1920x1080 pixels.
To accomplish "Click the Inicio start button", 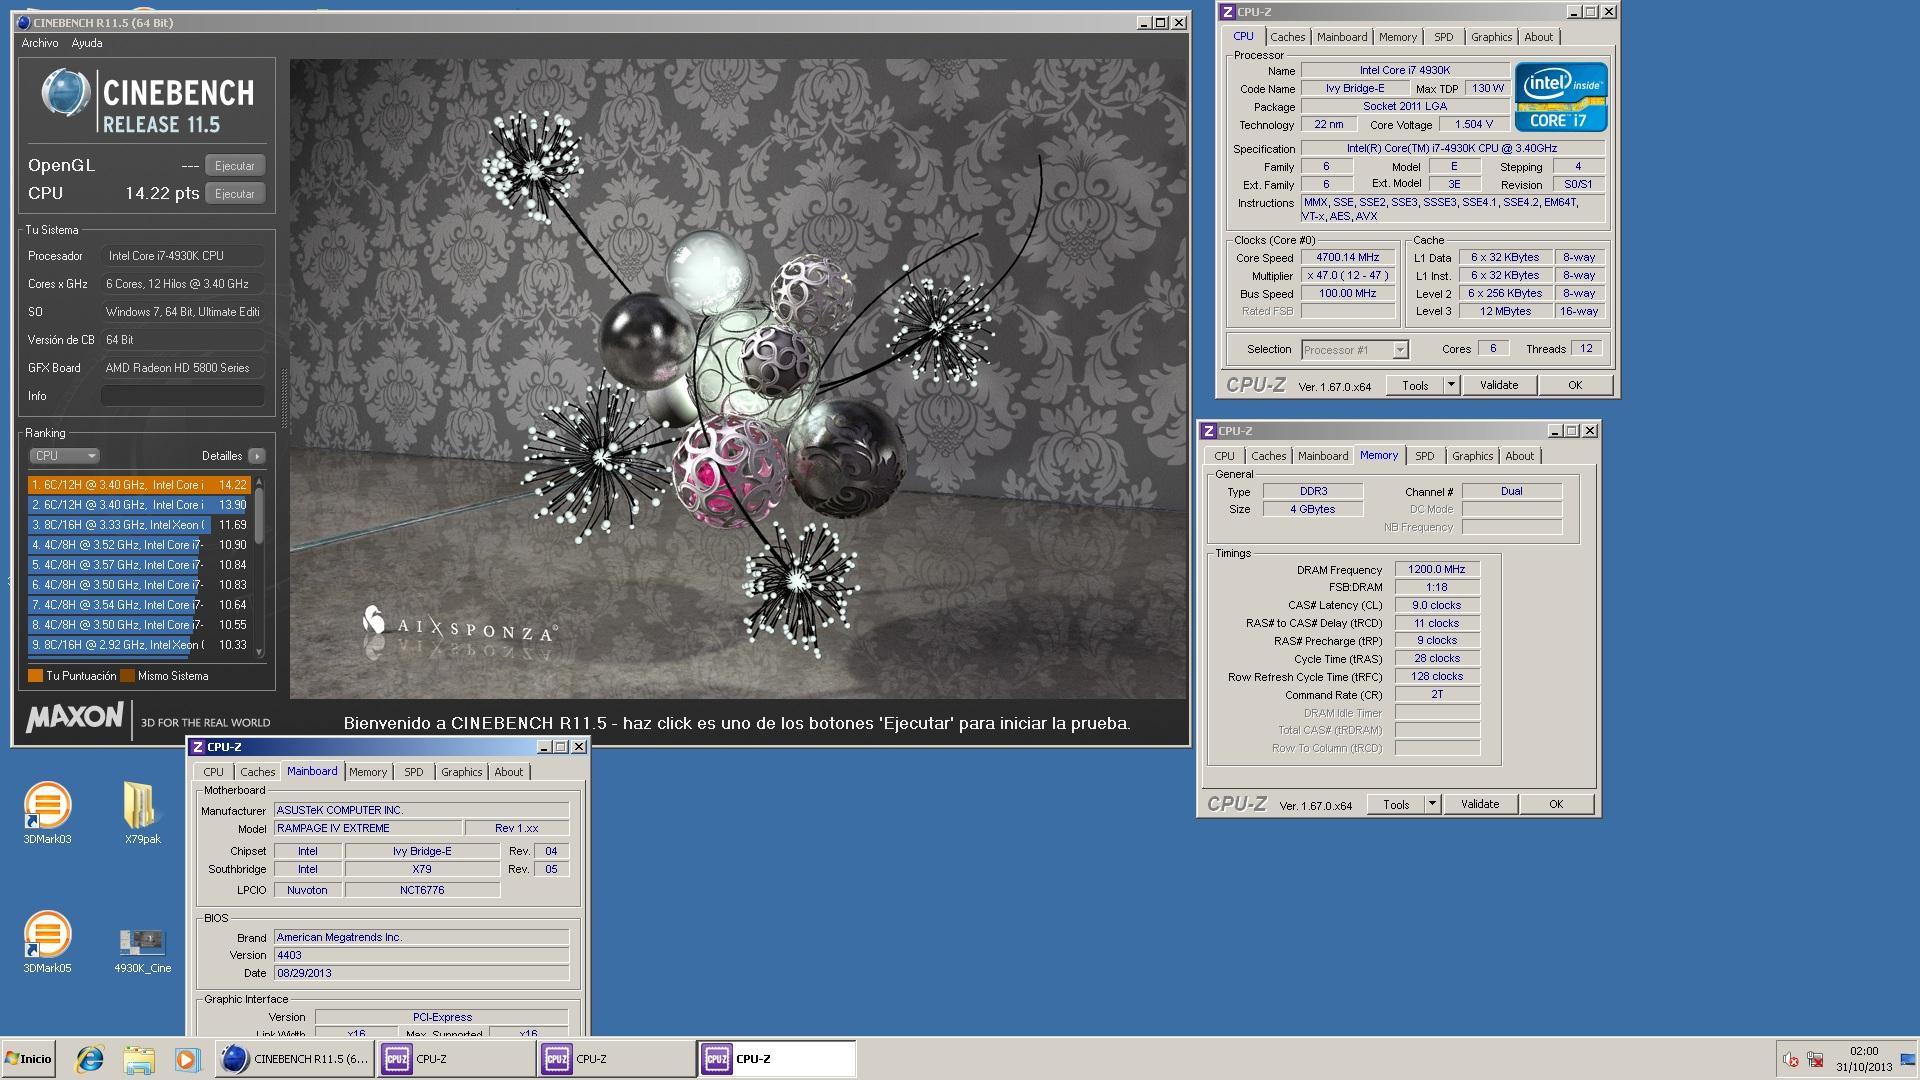I will tap(29, 1059).
